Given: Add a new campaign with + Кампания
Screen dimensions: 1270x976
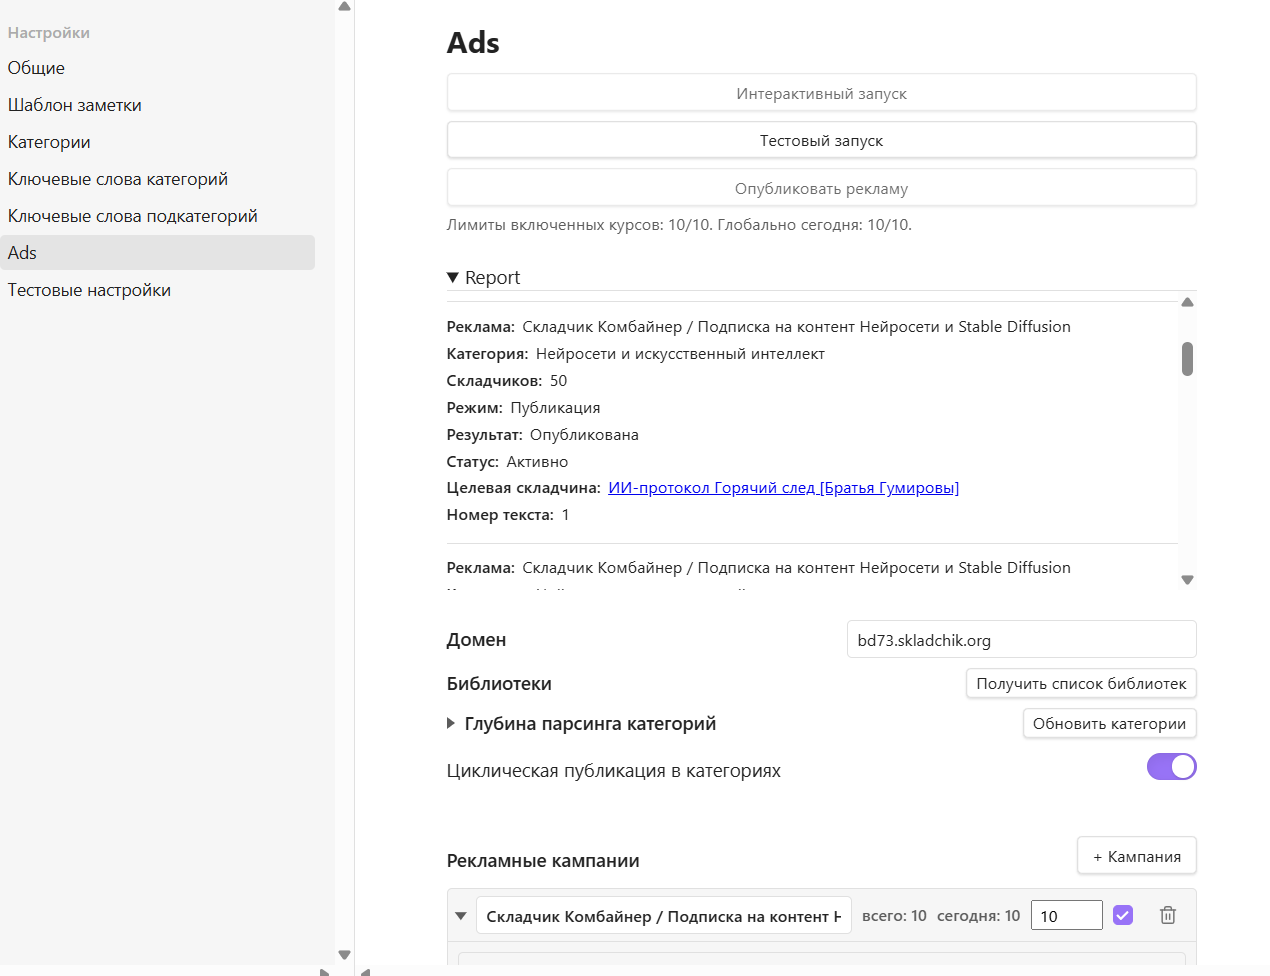Looking at the screenshot, I should [1136, 856].
